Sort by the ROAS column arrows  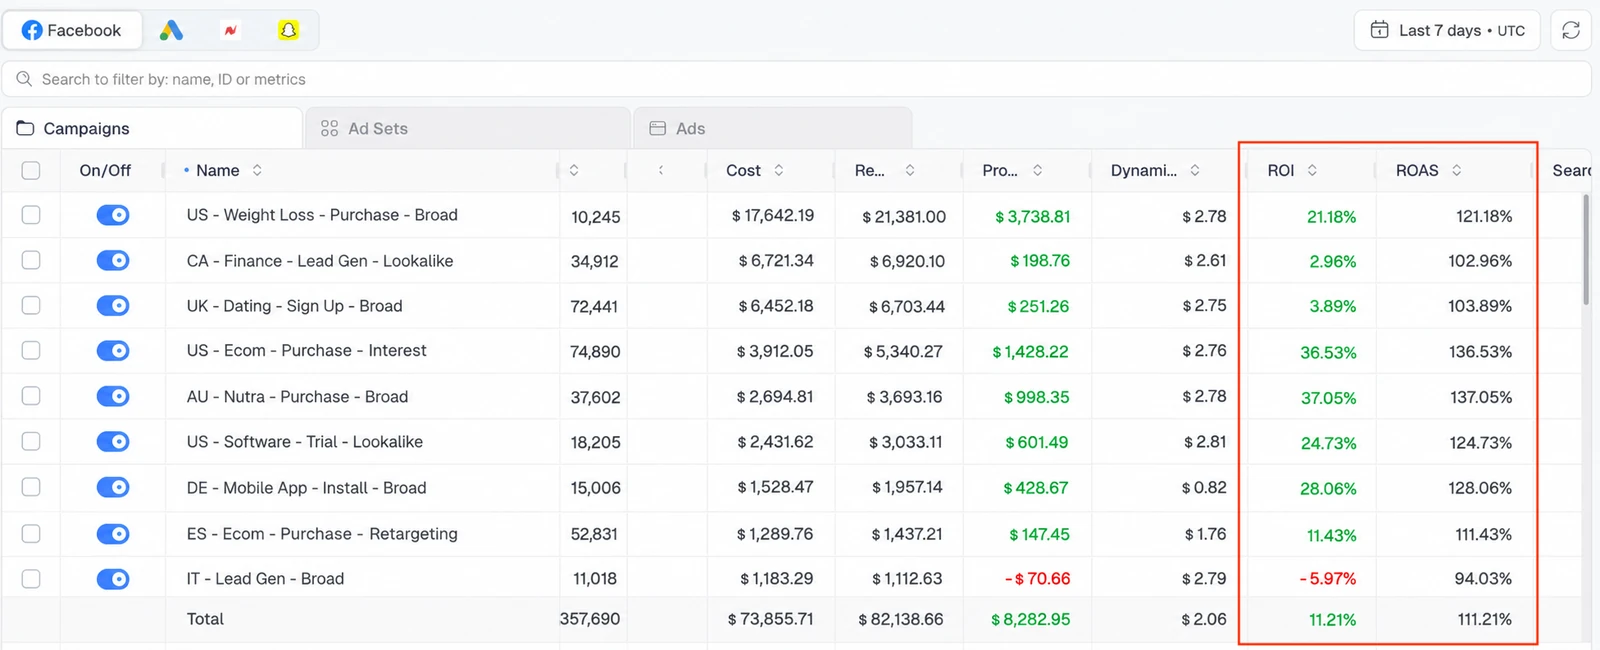coord(1457,170)
